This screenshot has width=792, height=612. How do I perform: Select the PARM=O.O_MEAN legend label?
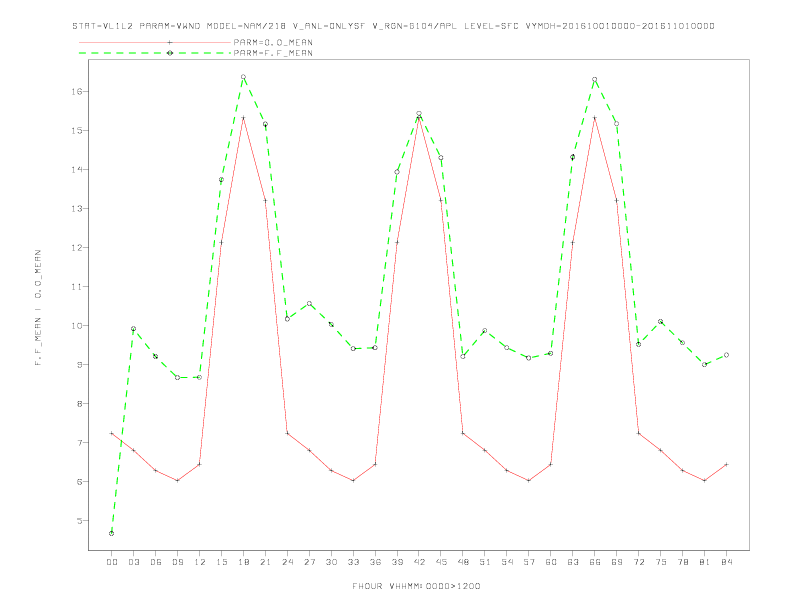pos(273,42)
